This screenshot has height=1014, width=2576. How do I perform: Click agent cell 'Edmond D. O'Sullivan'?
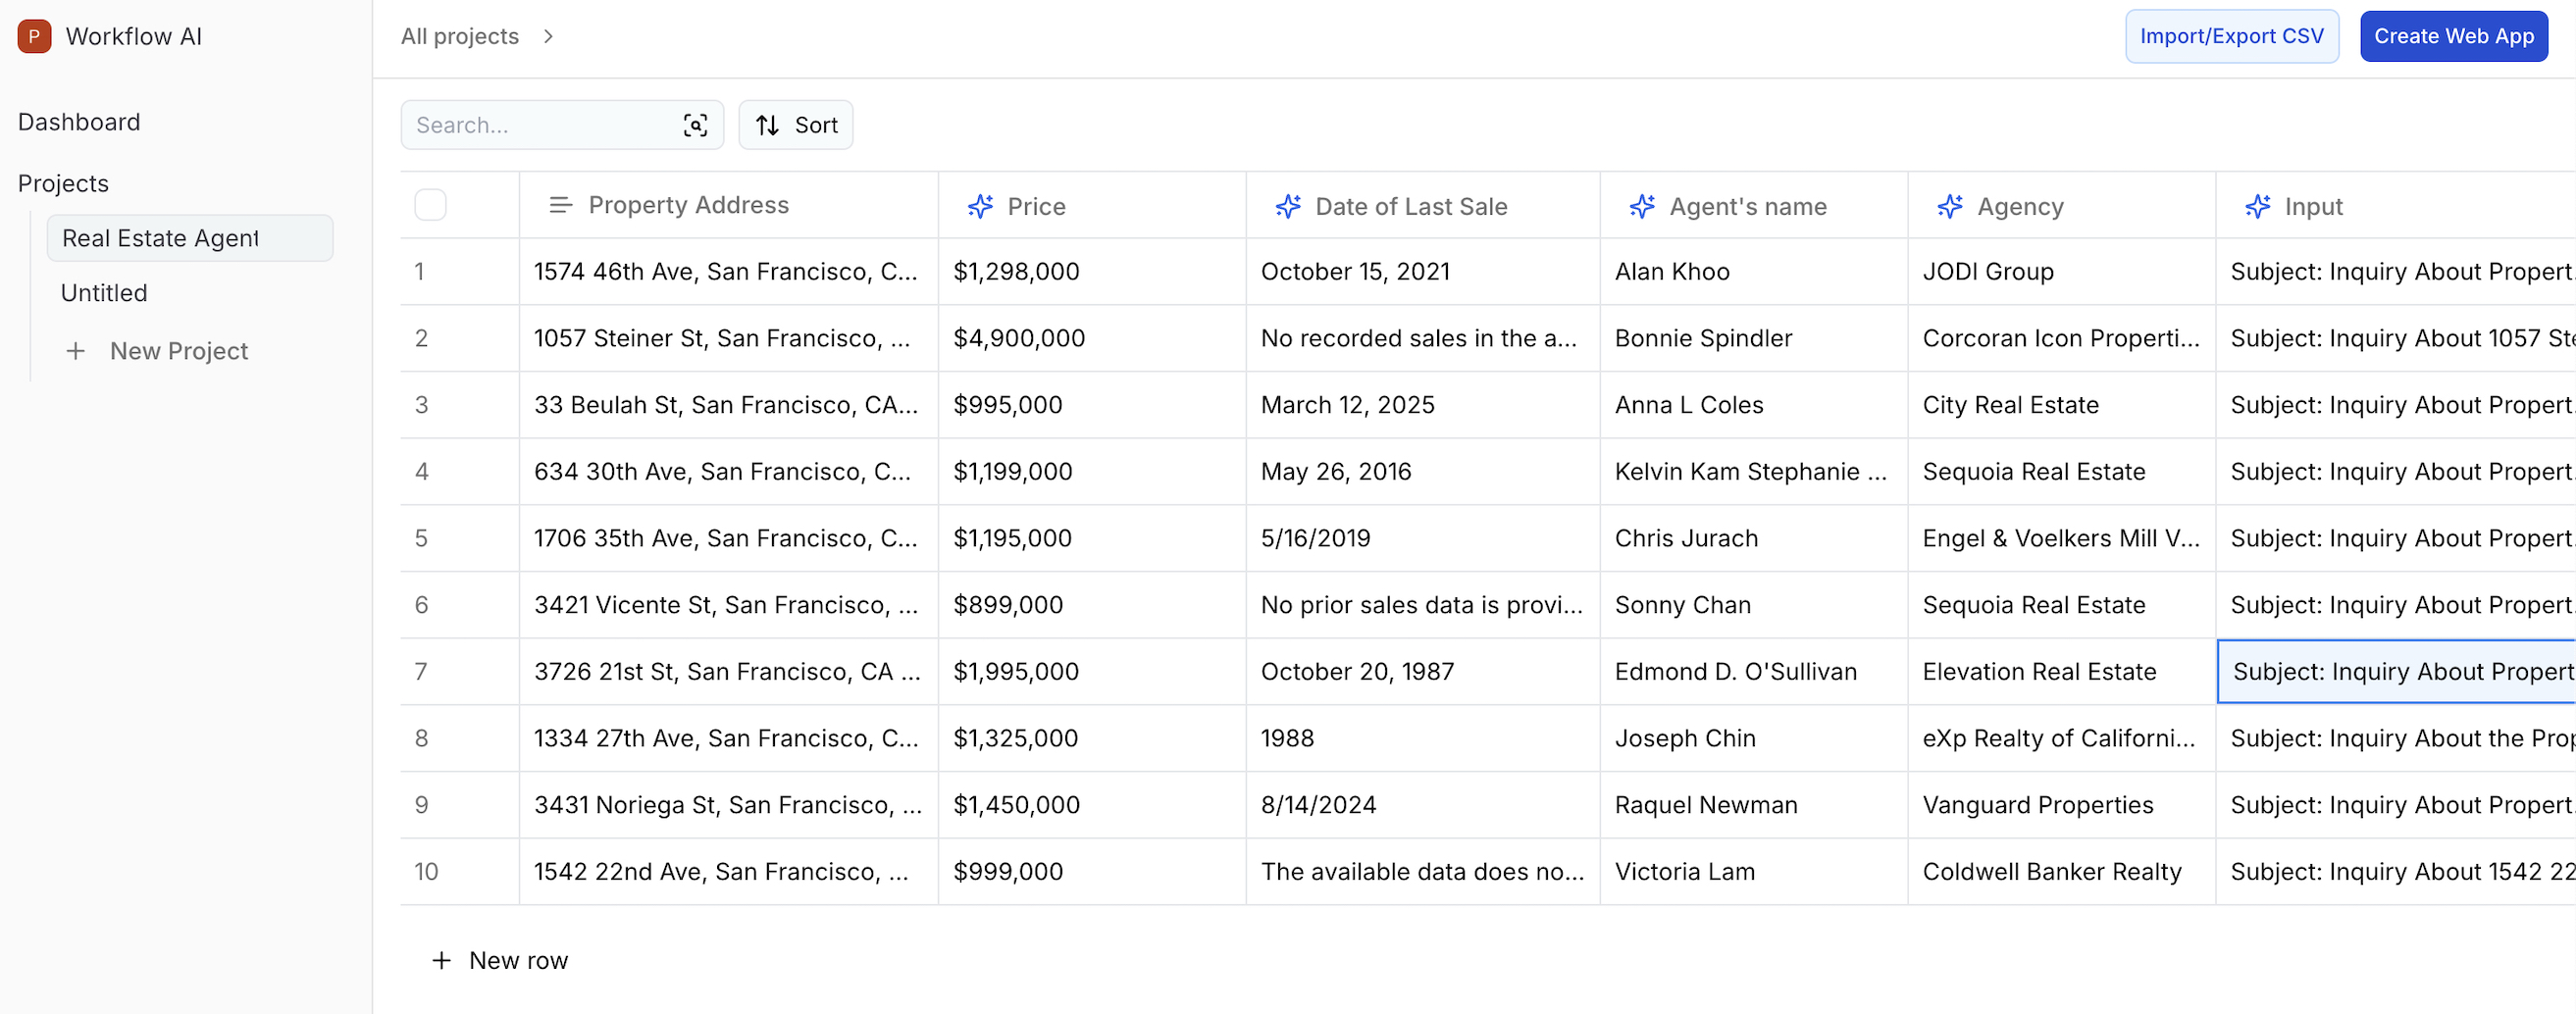[1754, 671]
